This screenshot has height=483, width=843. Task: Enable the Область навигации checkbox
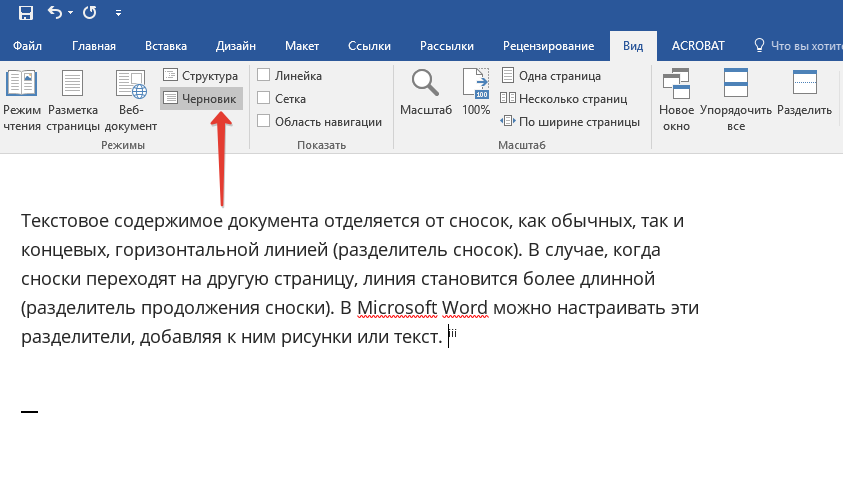click(263, 121)
